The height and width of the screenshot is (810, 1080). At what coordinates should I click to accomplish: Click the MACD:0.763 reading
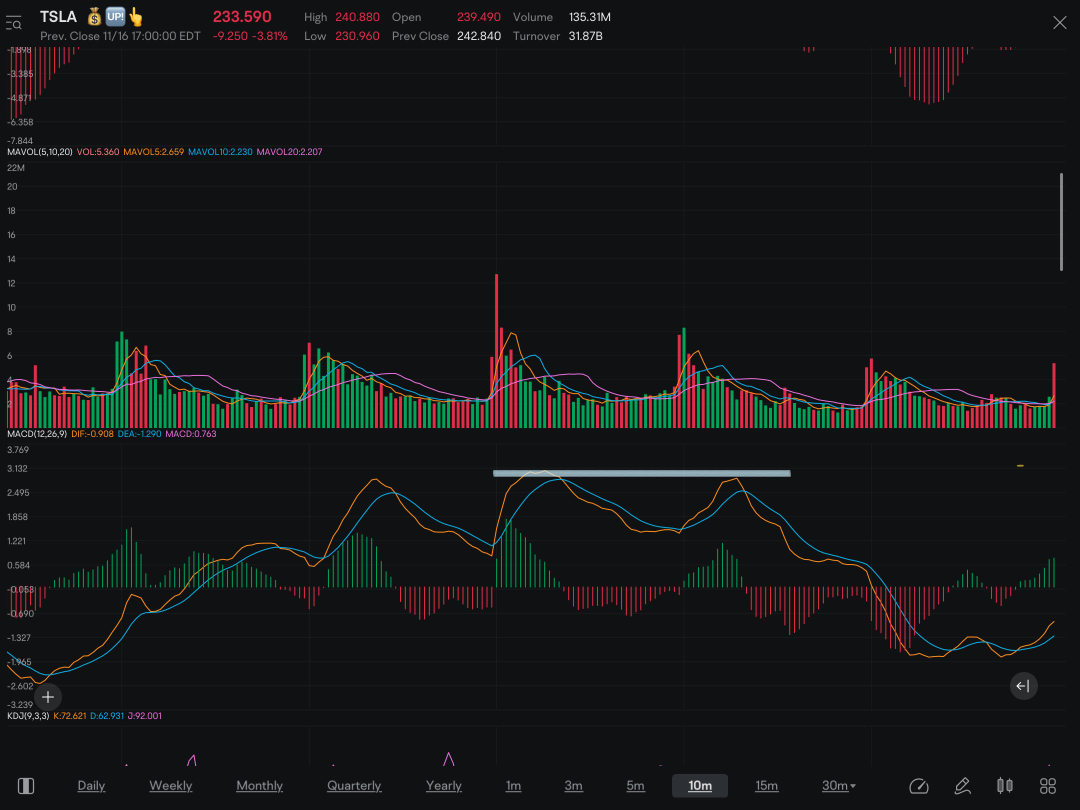tap(191, 434)
